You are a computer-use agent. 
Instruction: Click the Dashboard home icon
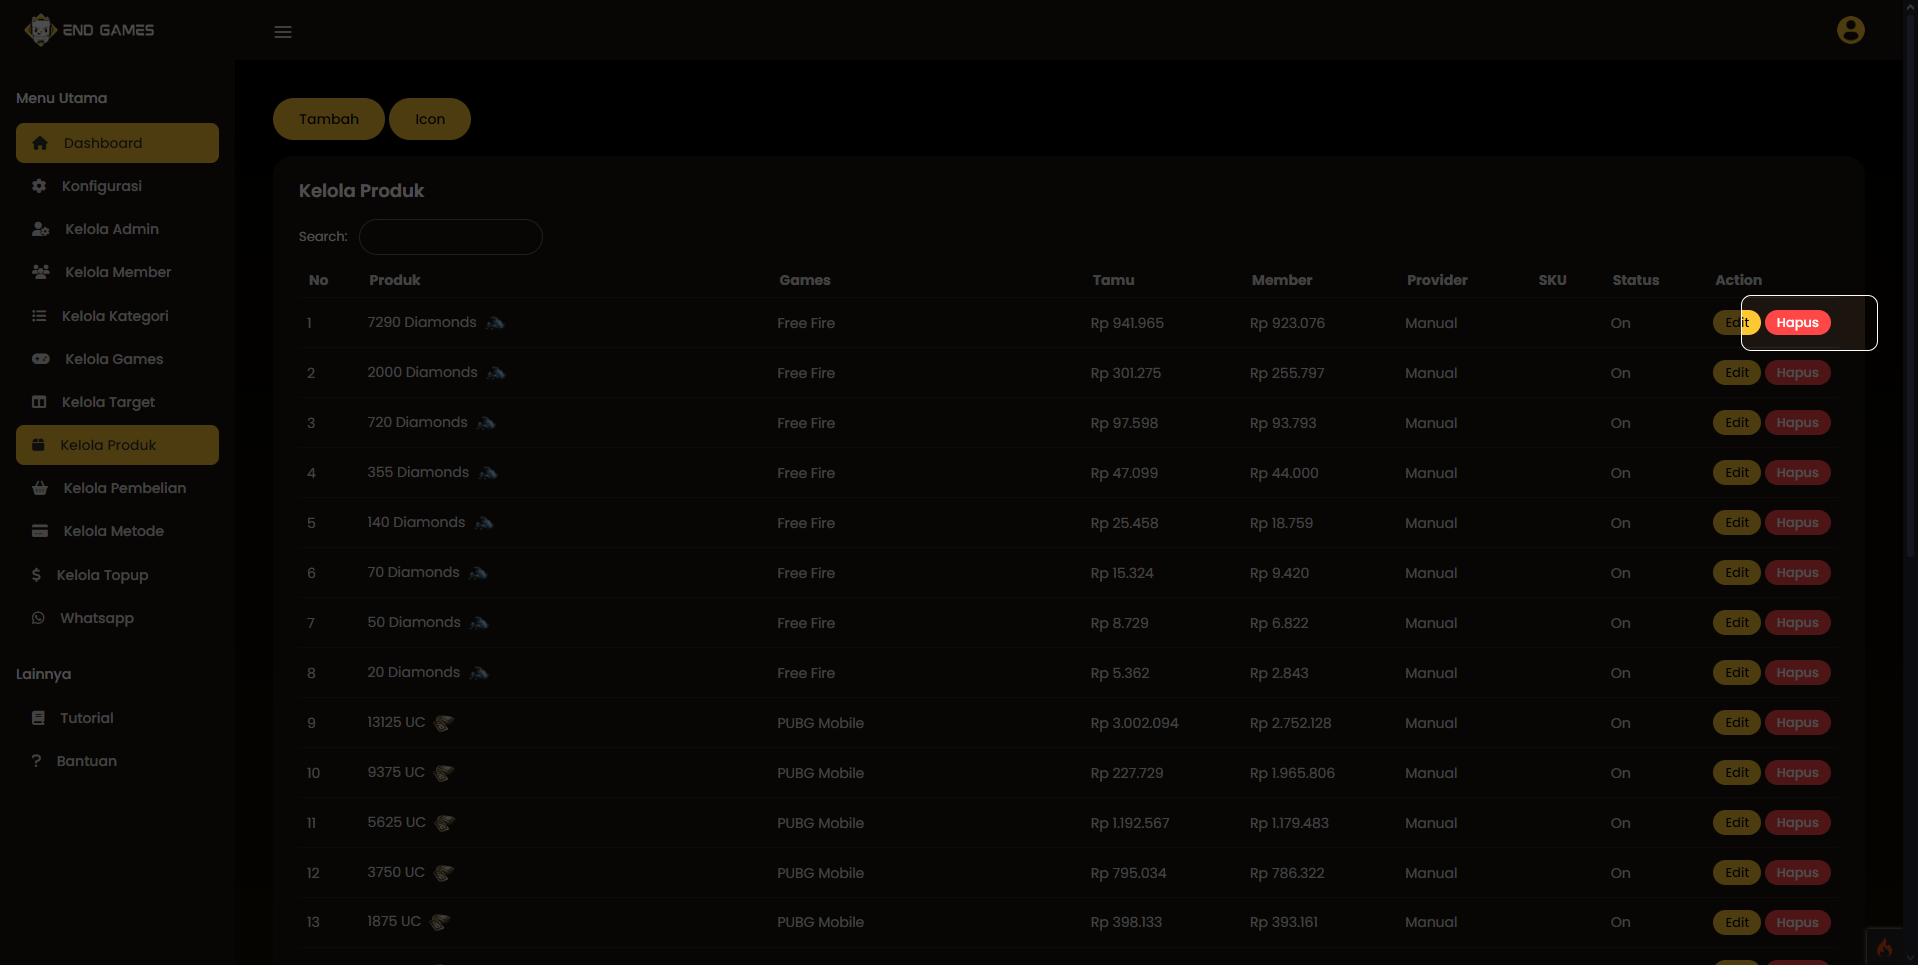[40, 143]
